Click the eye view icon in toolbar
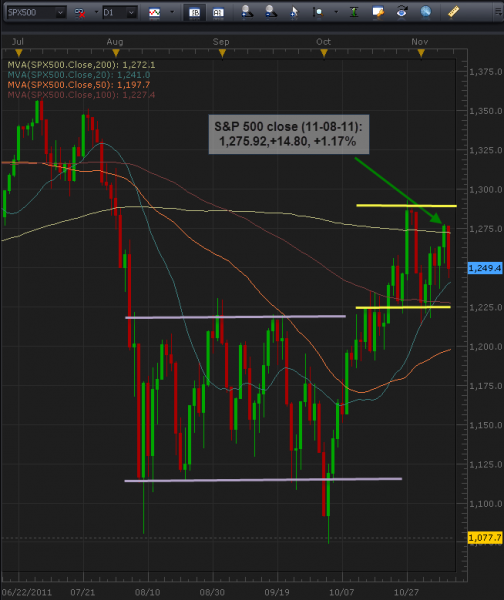 tap(401, 12)
